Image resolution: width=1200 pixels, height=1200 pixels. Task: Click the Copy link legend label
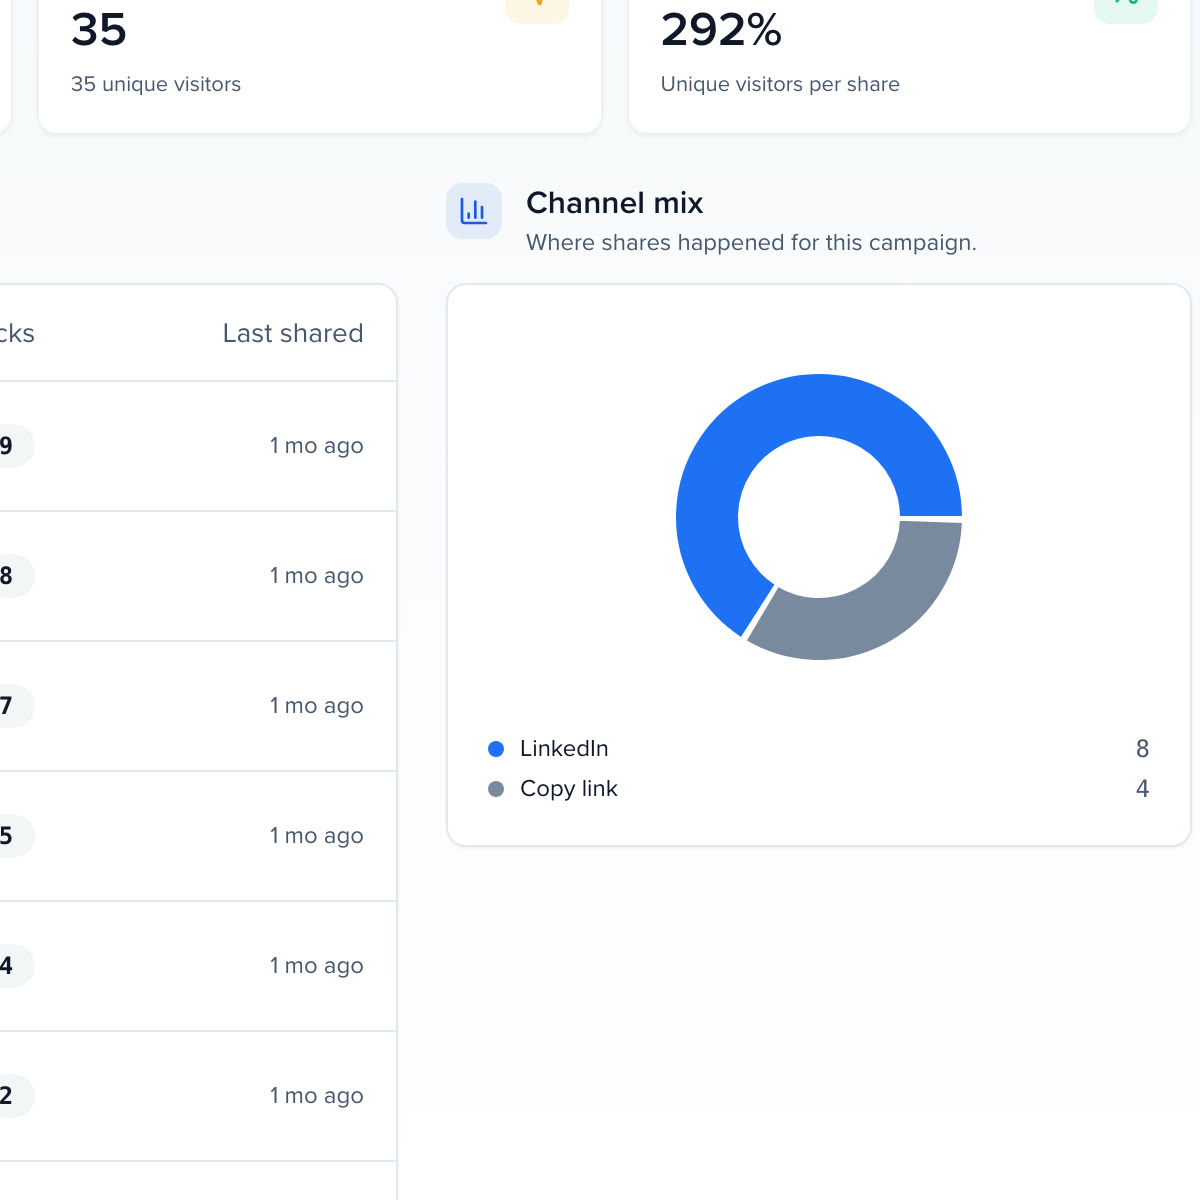pyautogui.click(x=569, y=789)
